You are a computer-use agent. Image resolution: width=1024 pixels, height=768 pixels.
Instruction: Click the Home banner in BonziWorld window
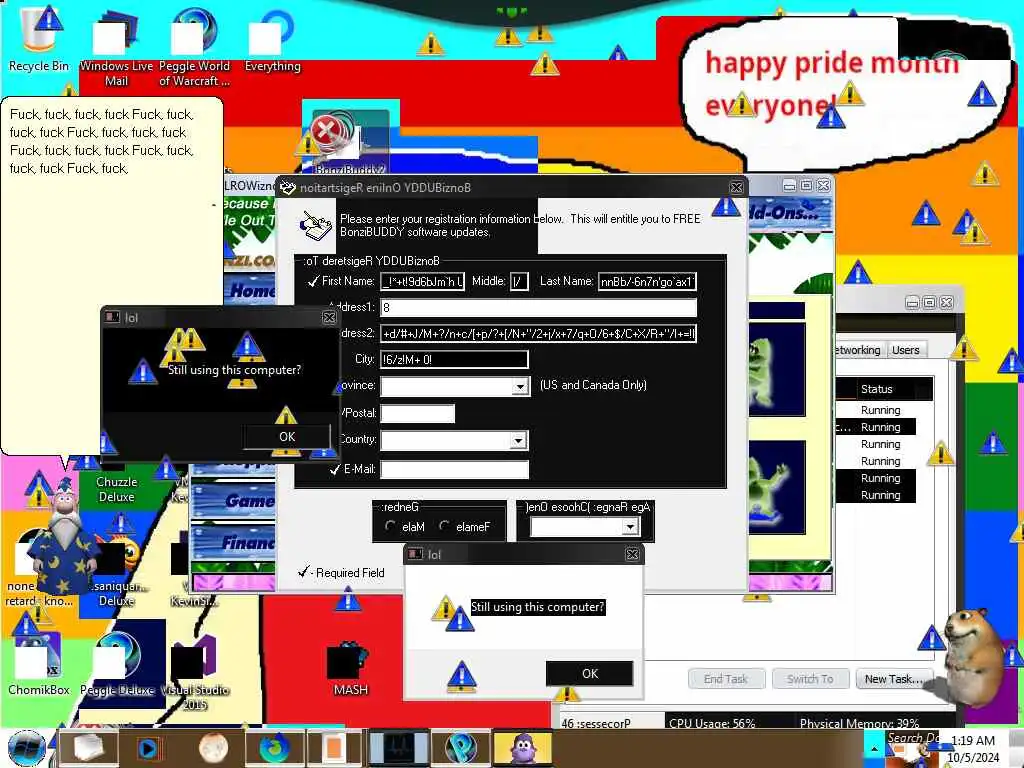[x=250, y=290]
